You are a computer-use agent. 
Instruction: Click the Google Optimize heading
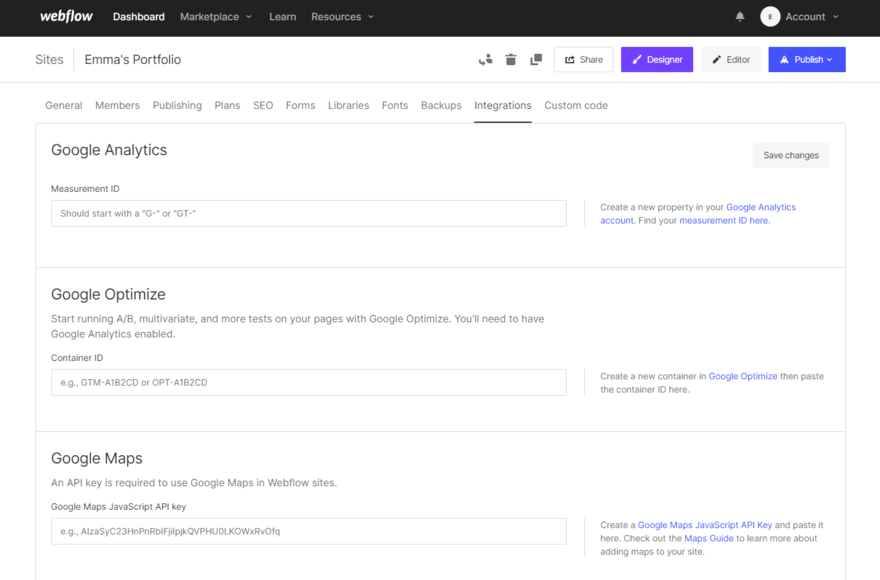[108, 294]
